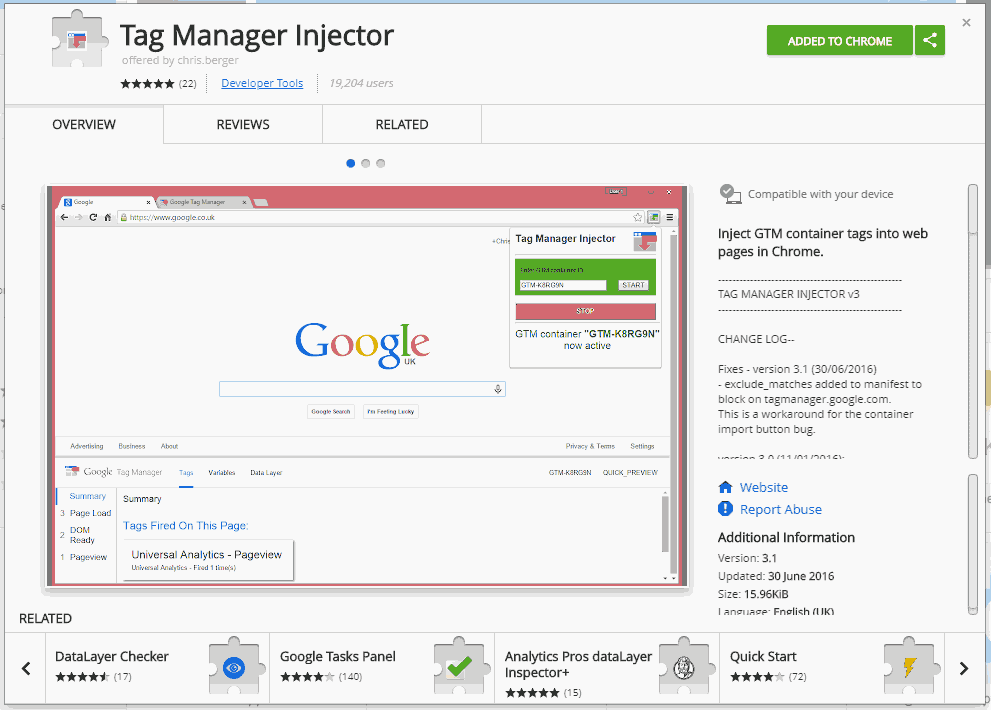Click the Added to Chrome button

(839, 40)
